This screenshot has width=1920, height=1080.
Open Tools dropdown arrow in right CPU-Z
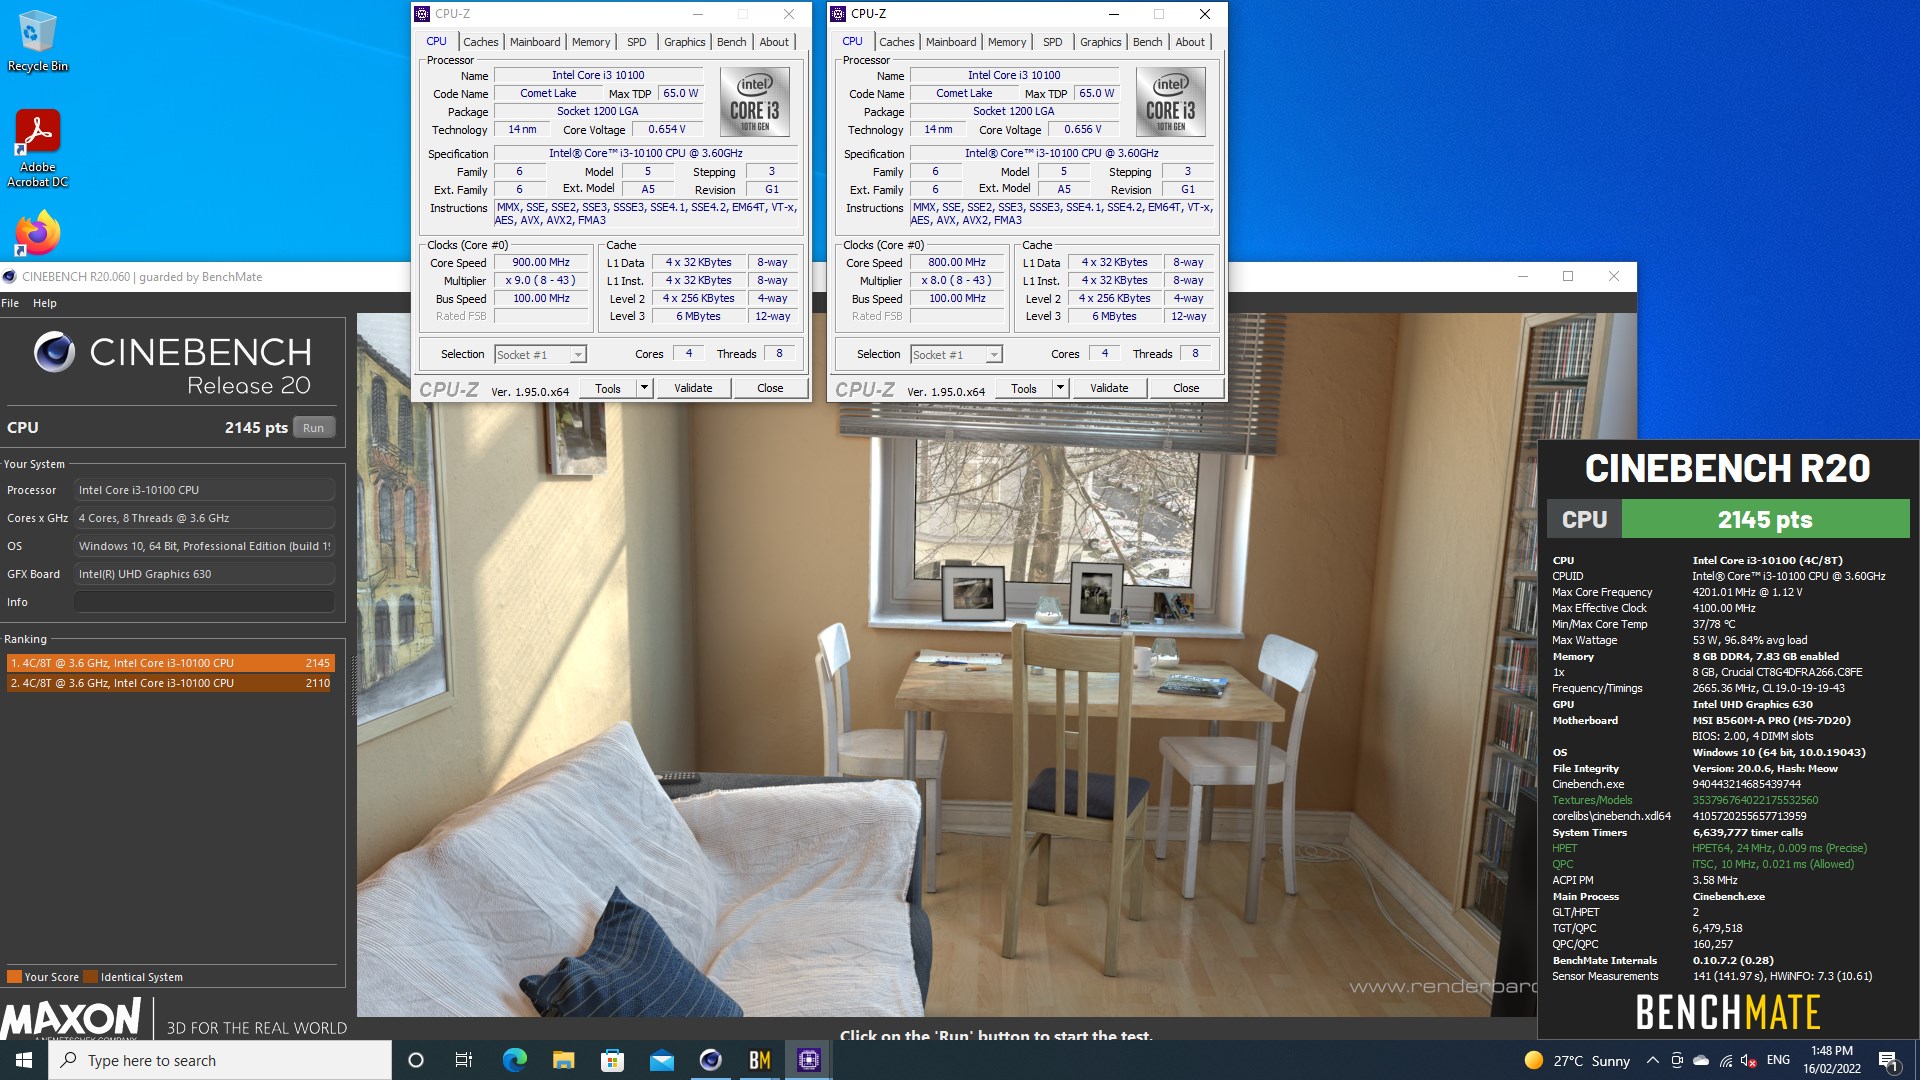1060,388
